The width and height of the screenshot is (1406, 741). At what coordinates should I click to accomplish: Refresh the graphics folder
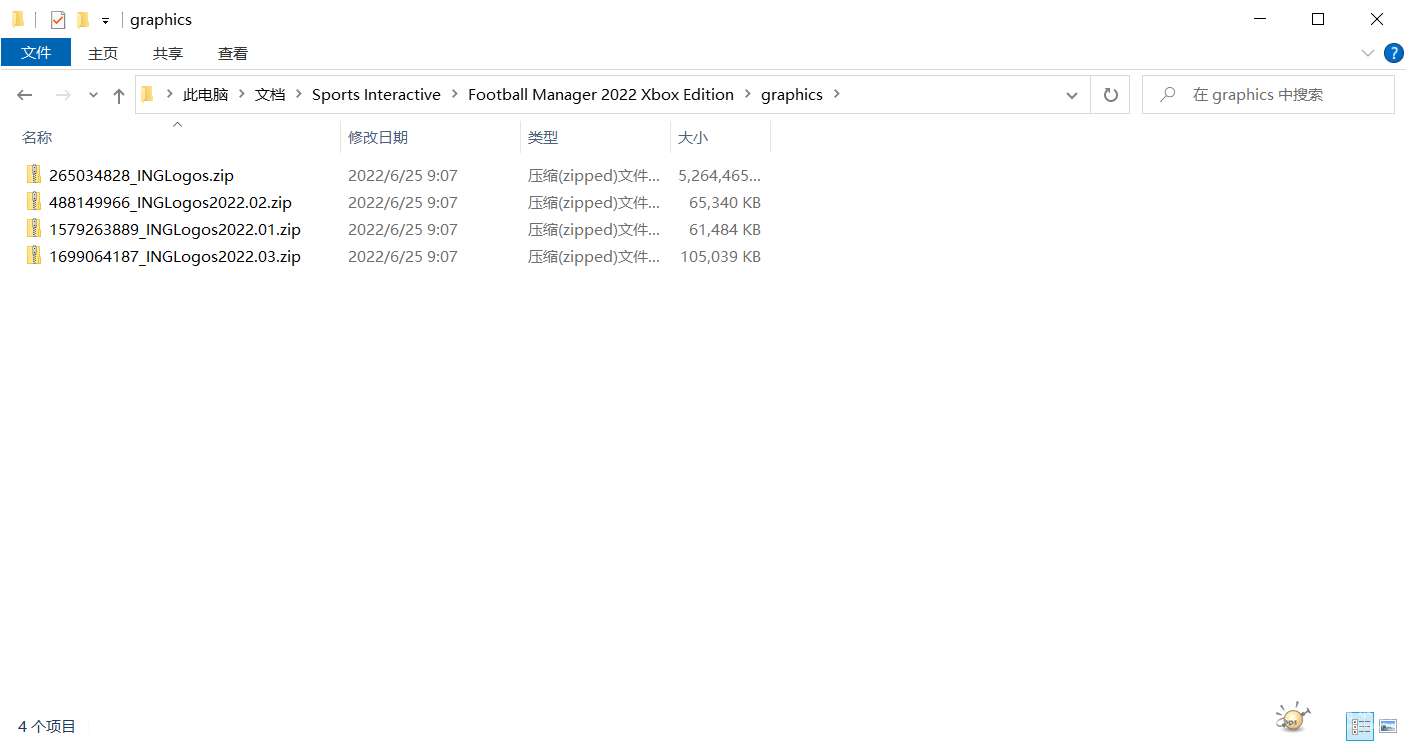(1110, 95)
